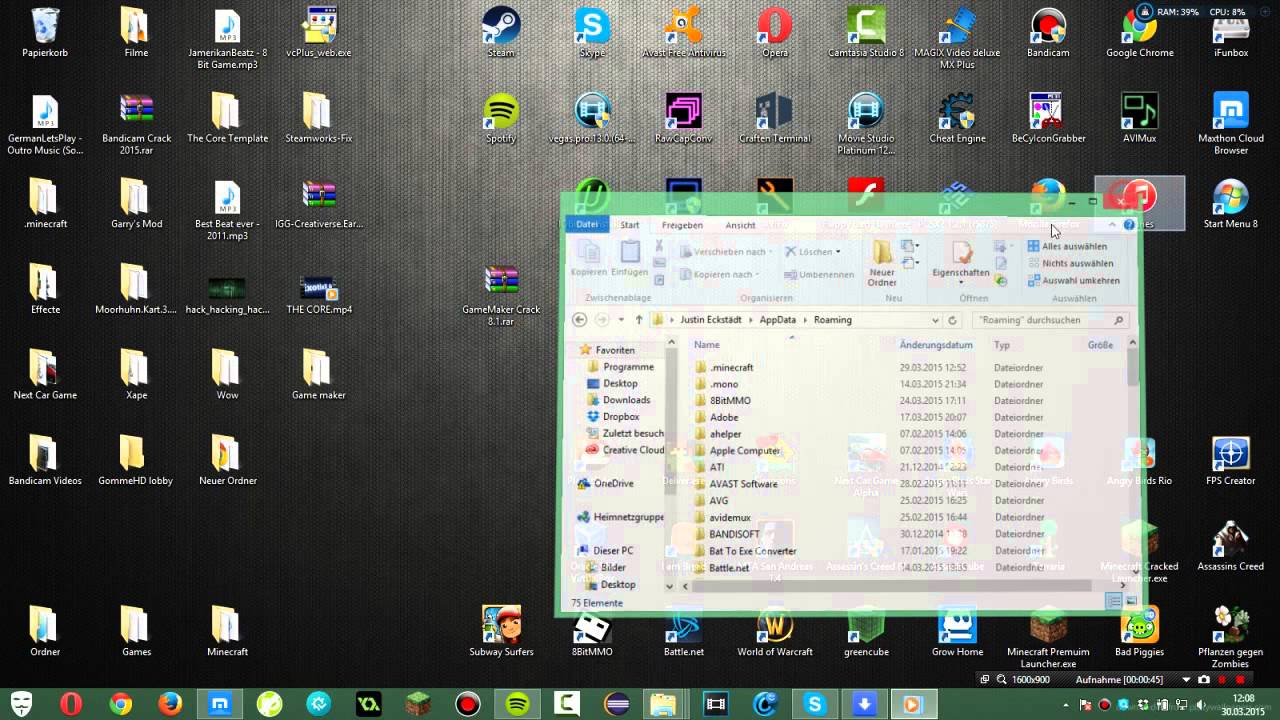Open the Datei tab in Explorer
Image resolution: width=1280 pixels, height=720 pixels.
click(x=587, y=225)
